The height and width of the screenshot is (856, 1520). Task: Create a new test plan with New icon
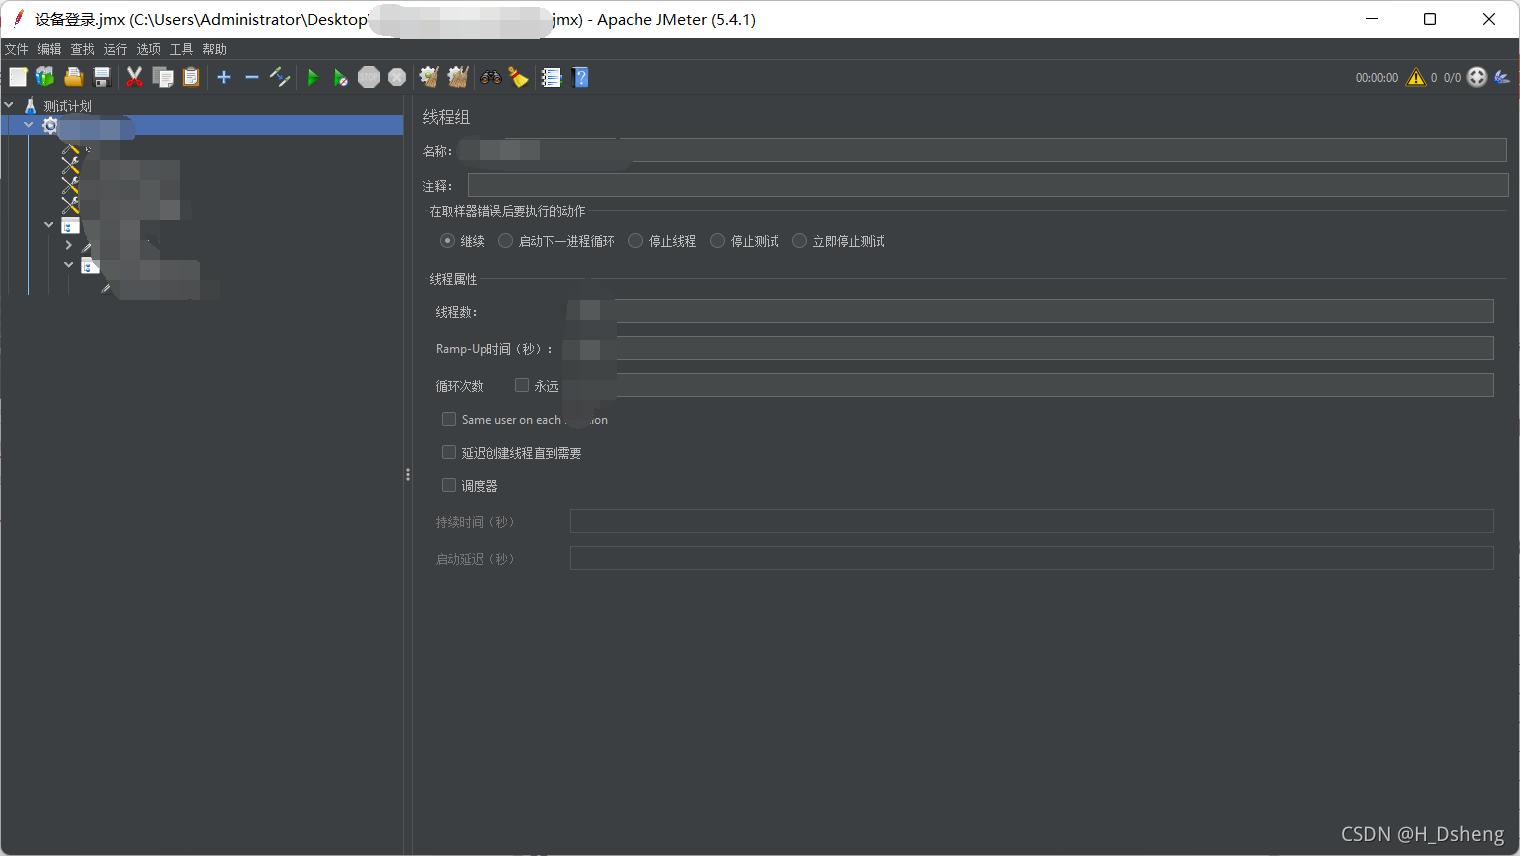(18, 77)
